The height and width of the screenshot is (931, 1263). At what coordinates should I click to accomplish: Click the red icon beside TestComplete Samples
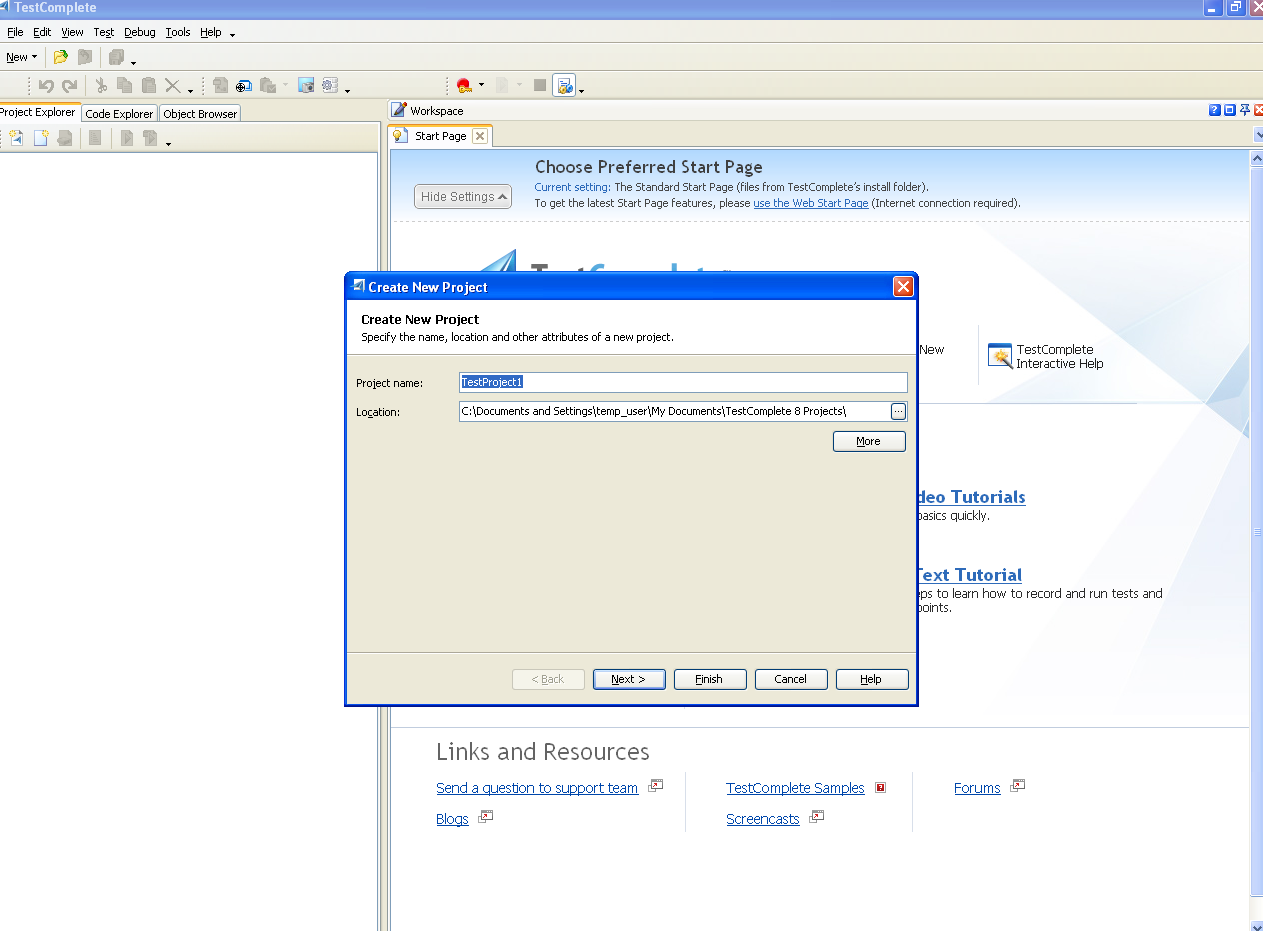[880, 787]
